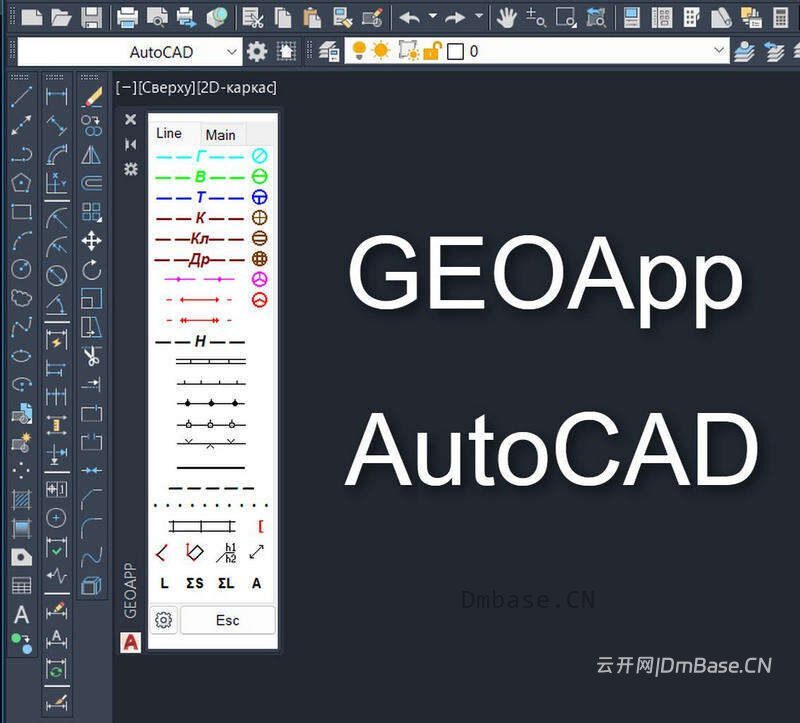Paste from clipboard icon
This screenshot has width=800, height=723.
click(312, 18)
